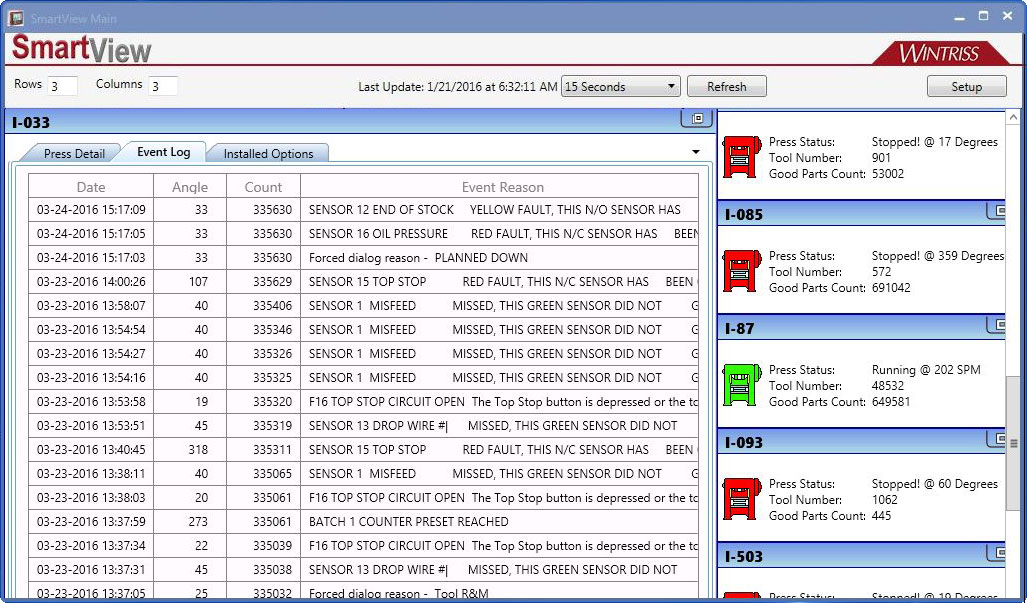Select the Event Log tab
The width and height of the screenshot is (1027, 603).
click(x=164, y=152)
